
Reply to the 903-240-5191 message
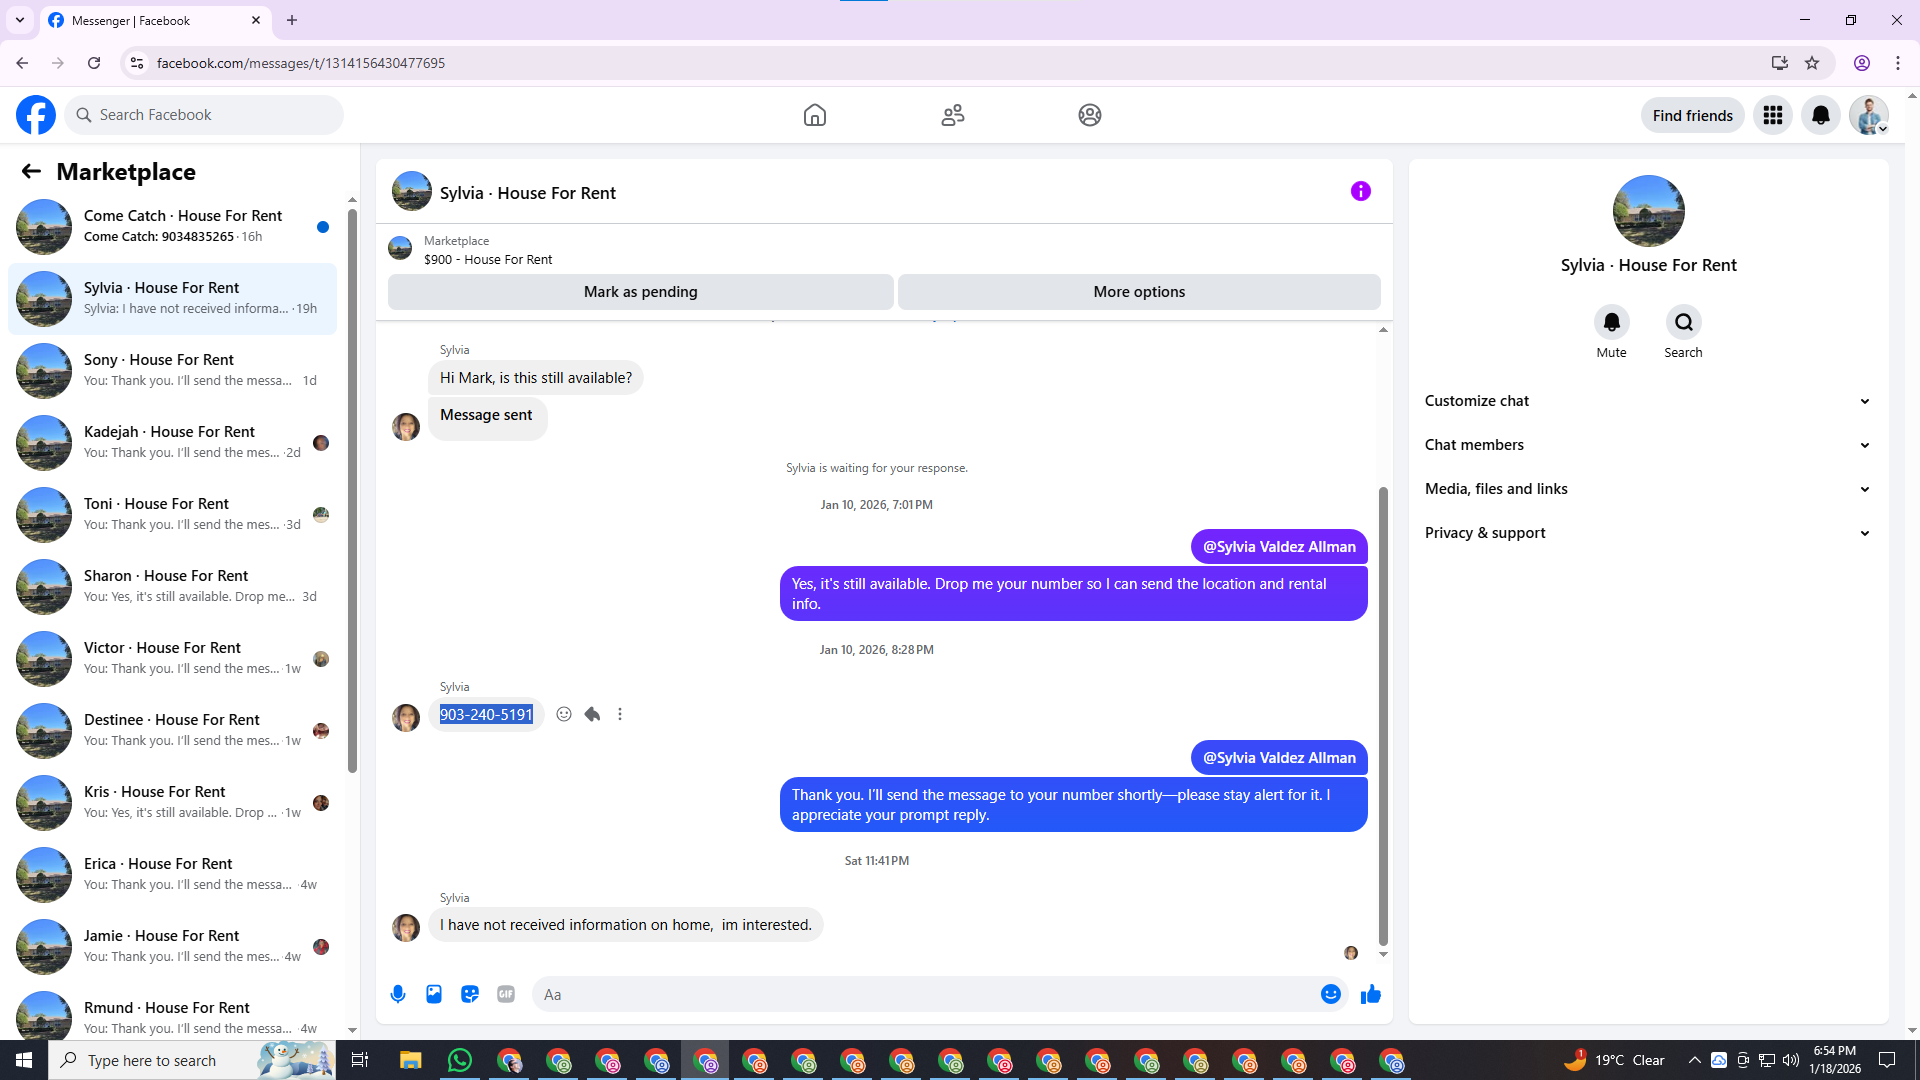[592, 714]
